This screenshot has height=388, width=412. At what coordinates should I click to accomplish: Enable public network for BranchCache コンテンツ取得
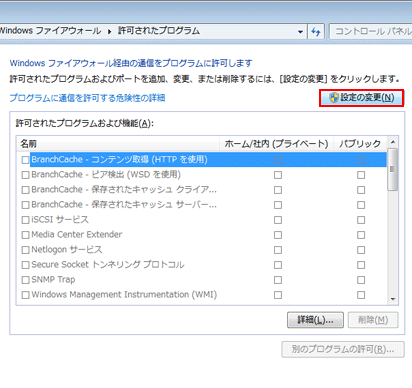pyautogui.click(x=361, y=160)
